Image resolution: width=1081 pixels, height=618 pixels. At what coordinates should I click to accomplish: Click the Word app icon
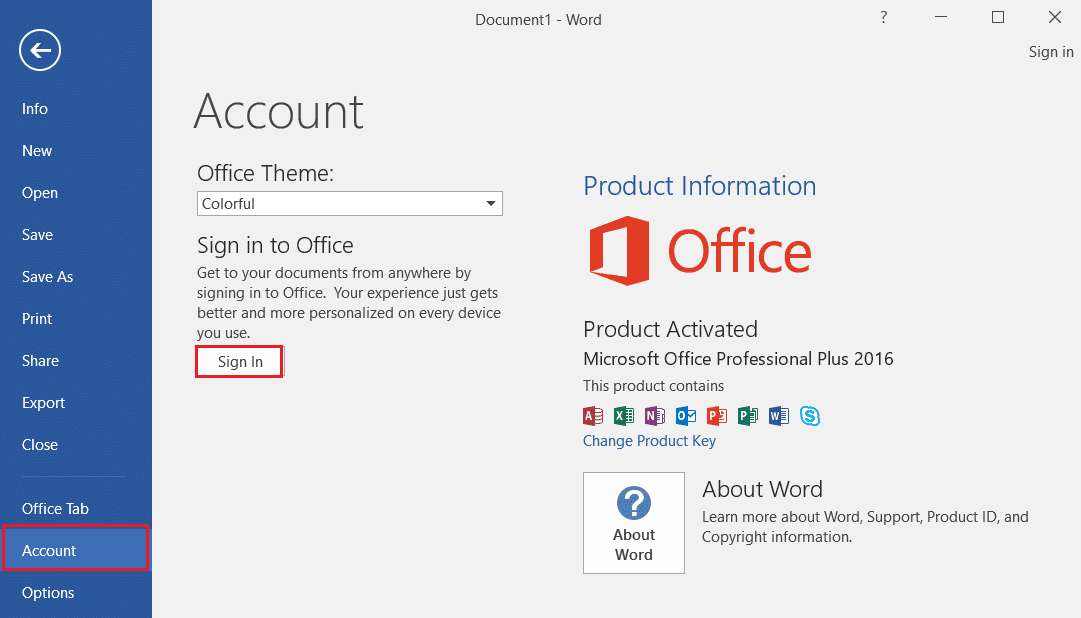pyautogui.click(x=779, y=416)
